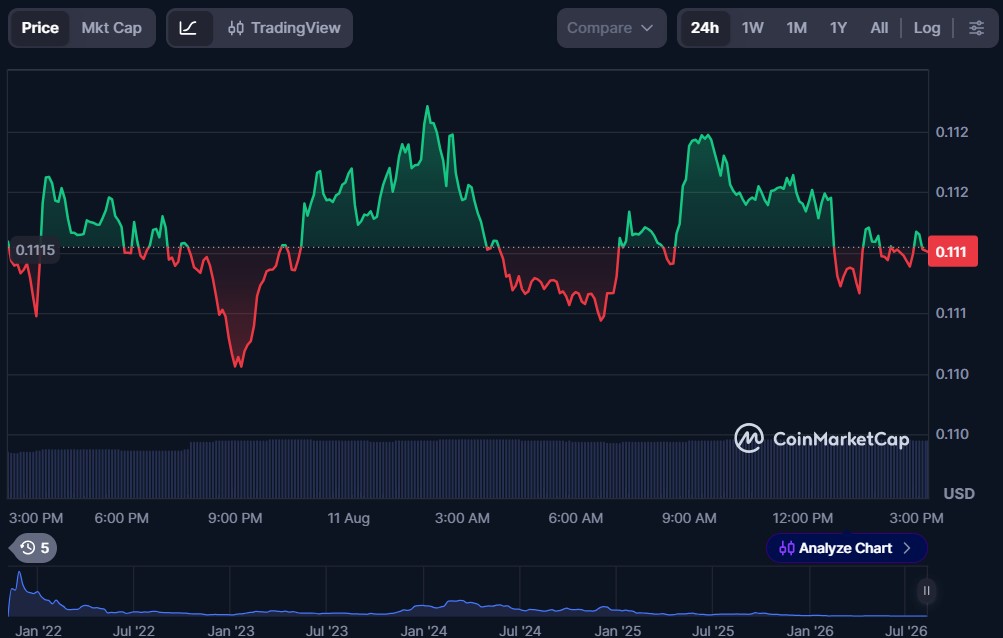Image resolution: width=1003 pixels, height=638 pixels.
Task: Click Jan '24 on mini timeline
Action: (x=423, y=631)
